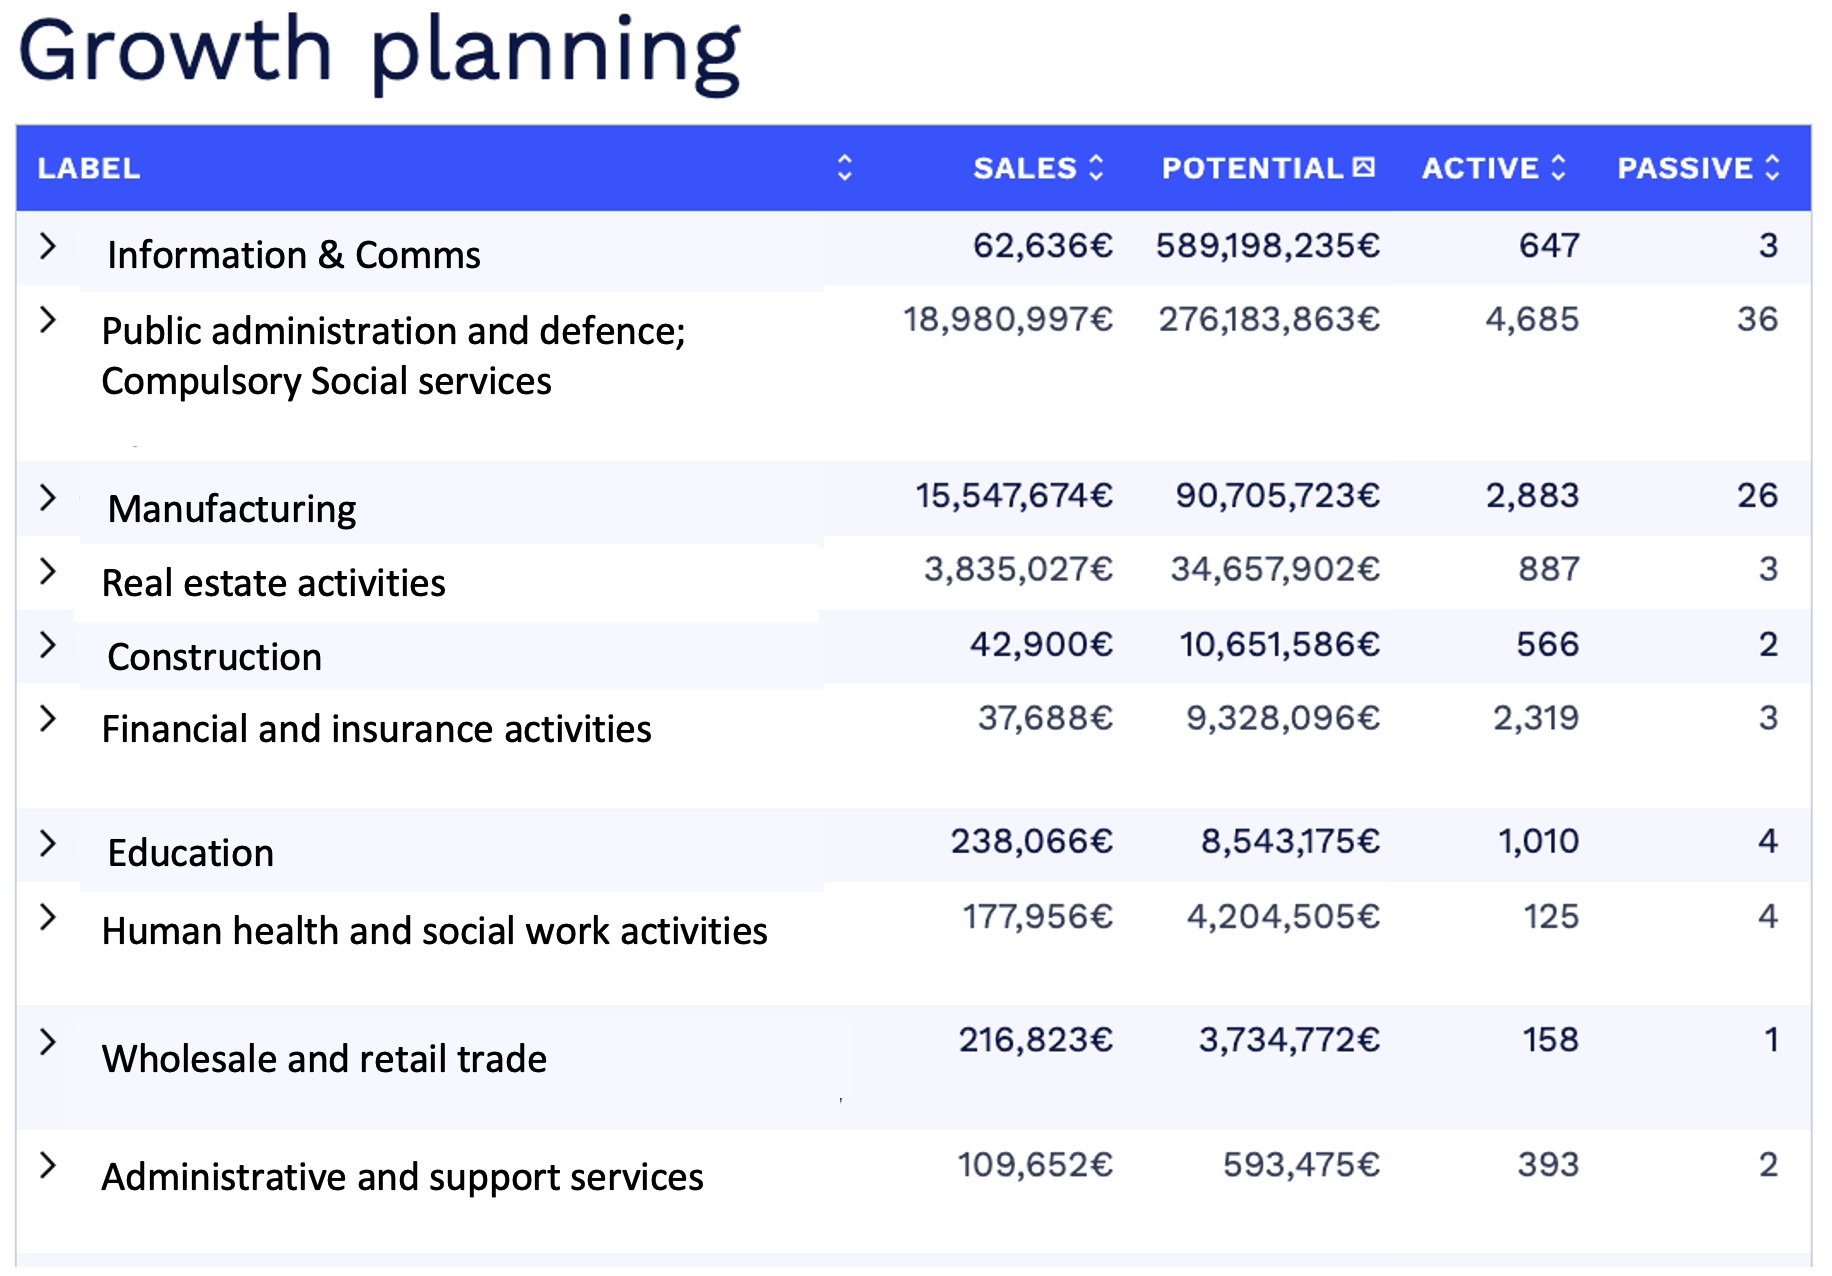Sort table by the Label column arrows
The height and width of the screenshot is (1276, 1832).
tap(845, 167)
